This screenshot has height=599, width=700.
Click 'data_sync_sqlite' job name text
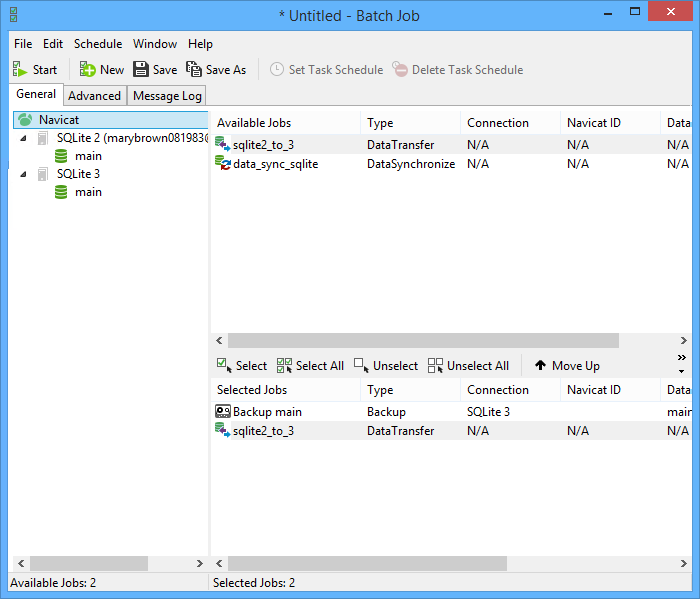click(275, 164)
